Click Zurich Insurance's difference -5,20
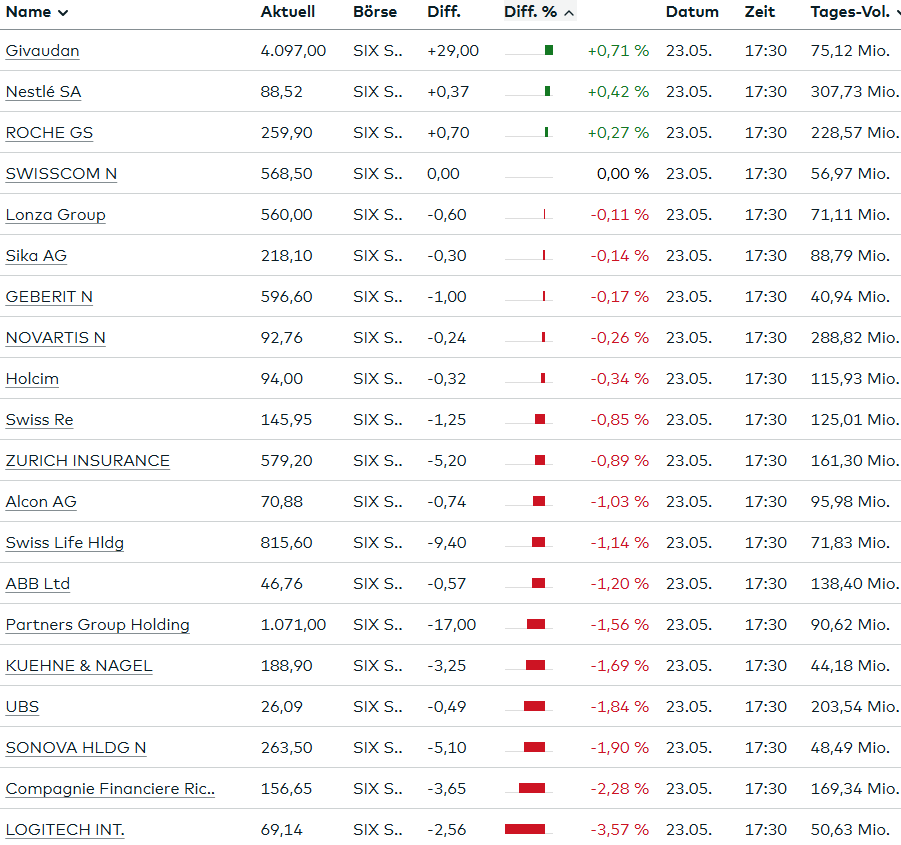 447,461
